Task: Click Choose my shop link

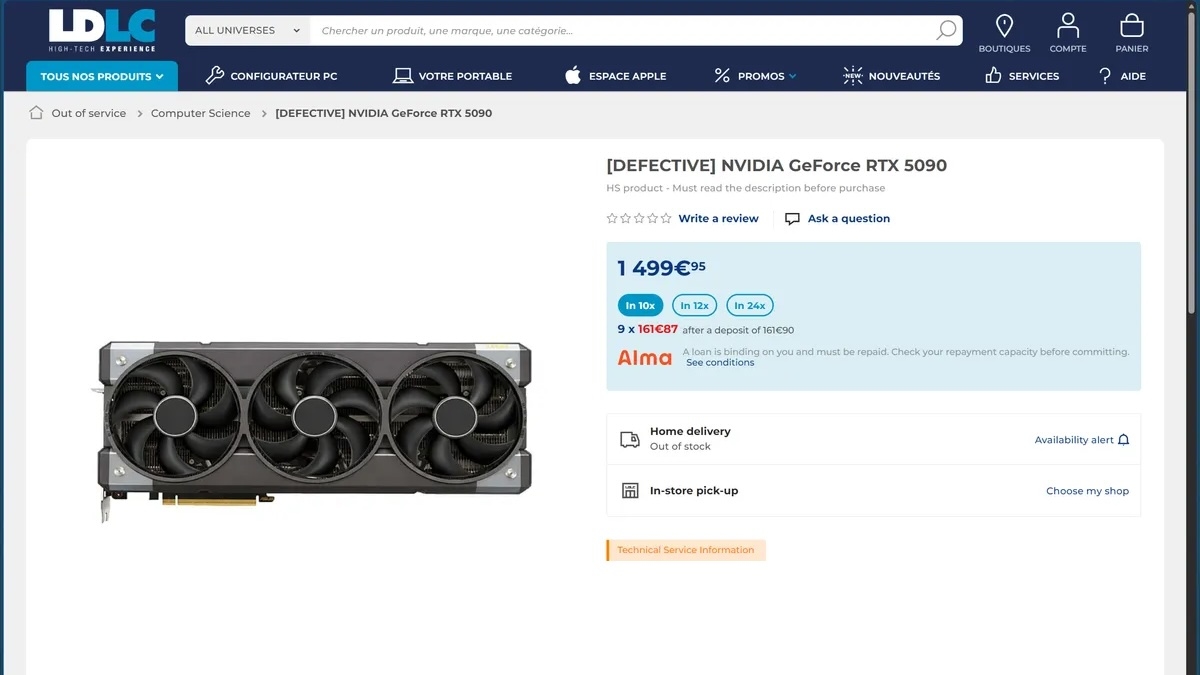Action: click(1087, 491)
